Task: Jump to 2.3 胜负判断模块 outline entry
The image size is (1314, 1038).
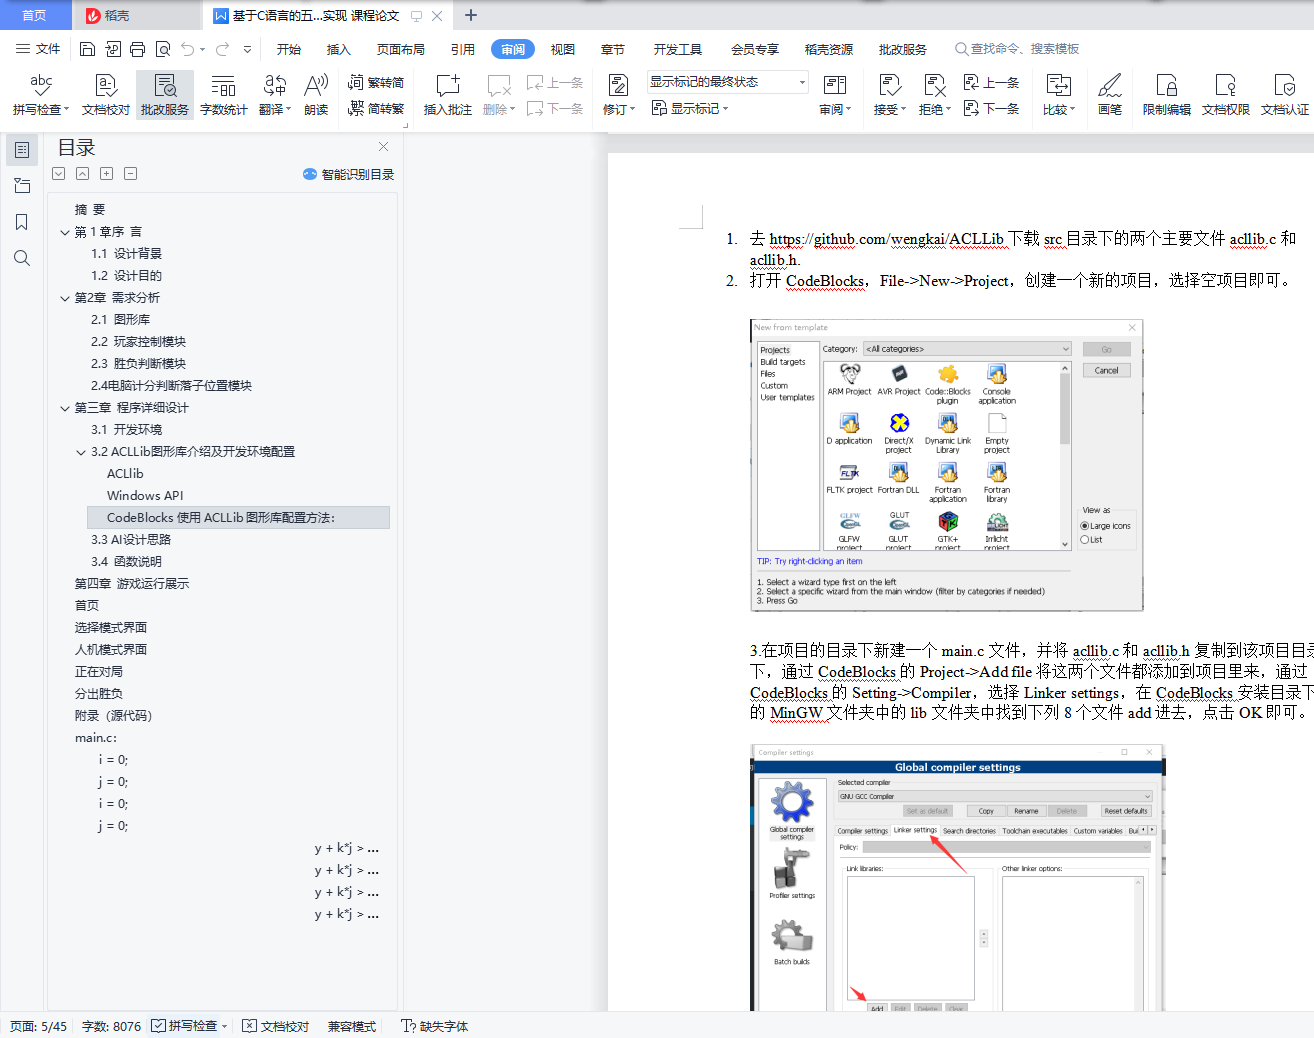Action: 138,364
